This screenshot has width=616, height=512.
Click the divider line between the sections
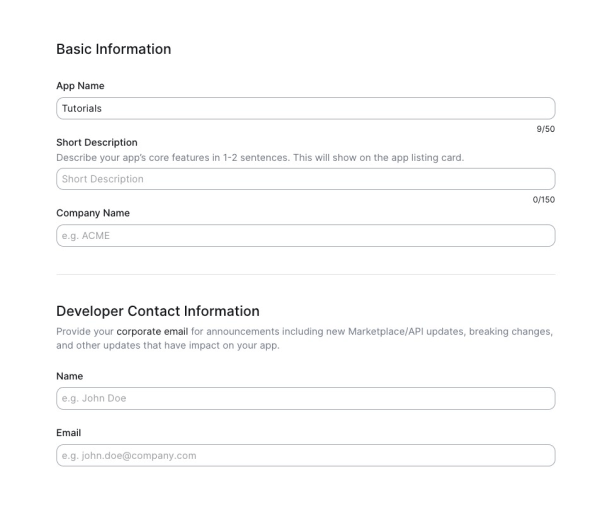click(x=305, y=274)
